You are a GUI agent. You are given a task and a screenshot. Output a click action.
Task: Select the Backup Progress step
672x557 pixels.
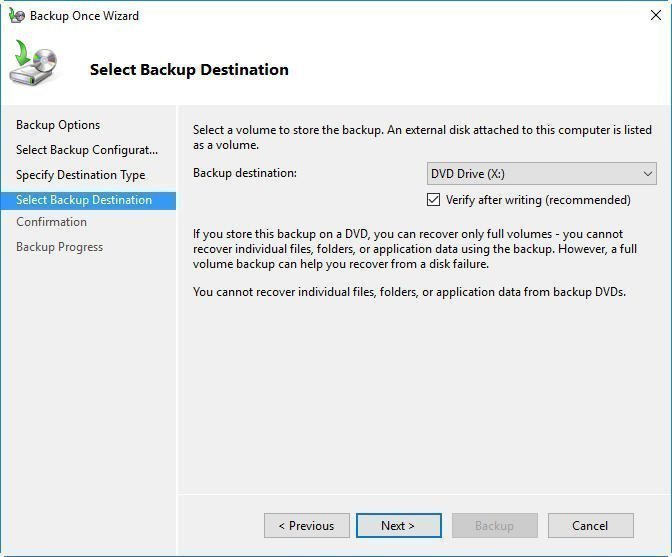(59, 247)
